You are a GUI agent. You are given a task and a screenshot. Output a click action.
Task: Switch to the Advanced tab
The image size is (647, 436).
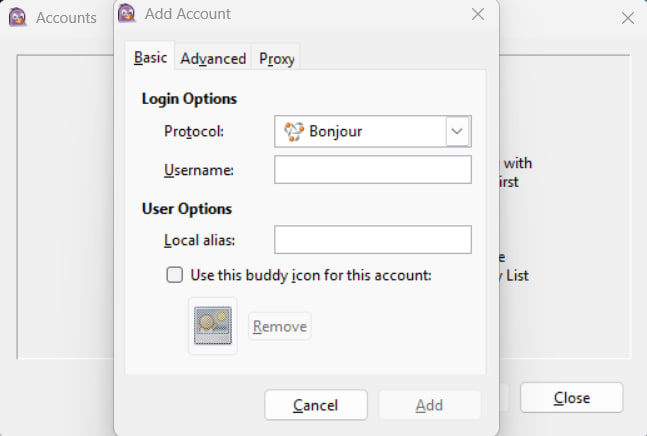tap(213, 58)
